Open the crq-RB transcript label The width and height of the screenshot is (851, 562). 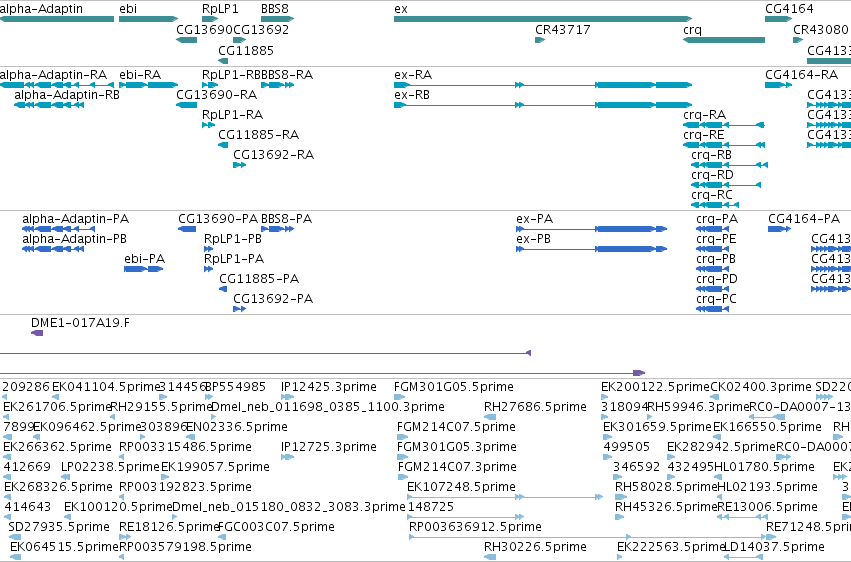[x=712, y=155]
